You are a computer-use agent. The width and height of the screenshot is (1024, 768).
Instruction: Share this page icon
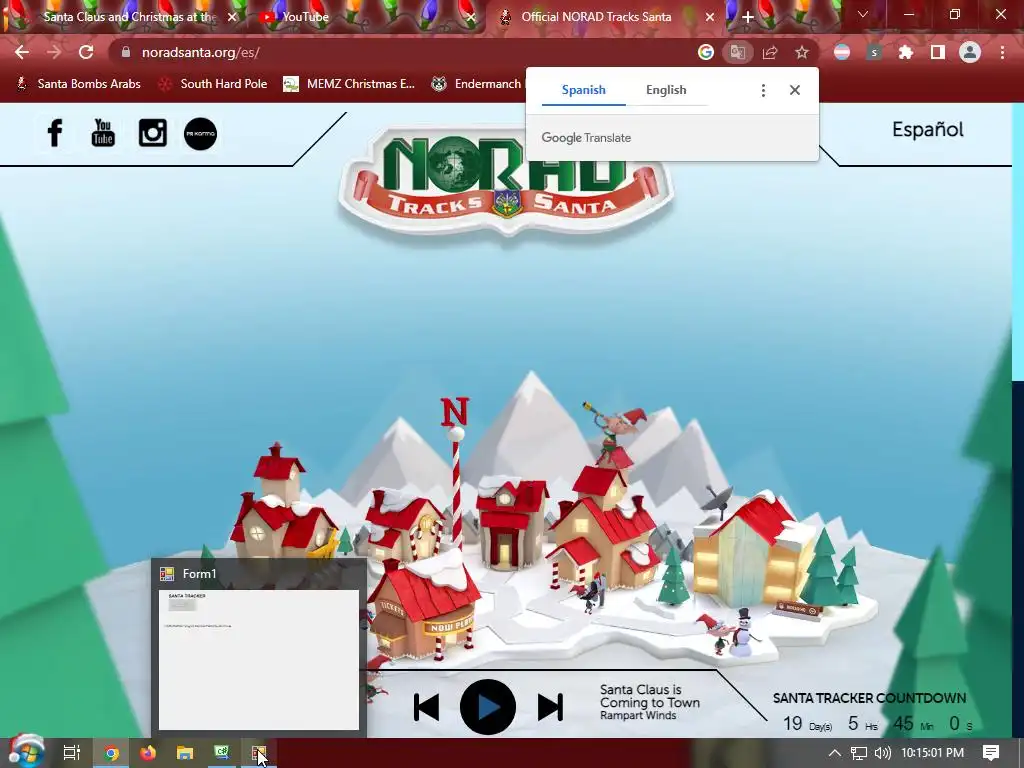pyautogui.click(x=770, y=52)
